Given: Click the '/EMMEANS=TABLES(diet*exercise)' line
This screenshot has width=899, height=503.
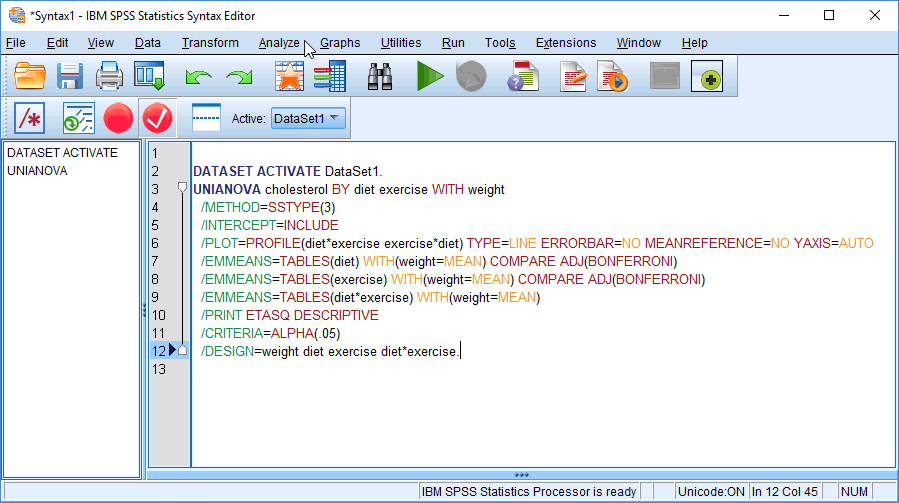Looking at the screenshot, I should pyautogui.click(x=370, y=297).
